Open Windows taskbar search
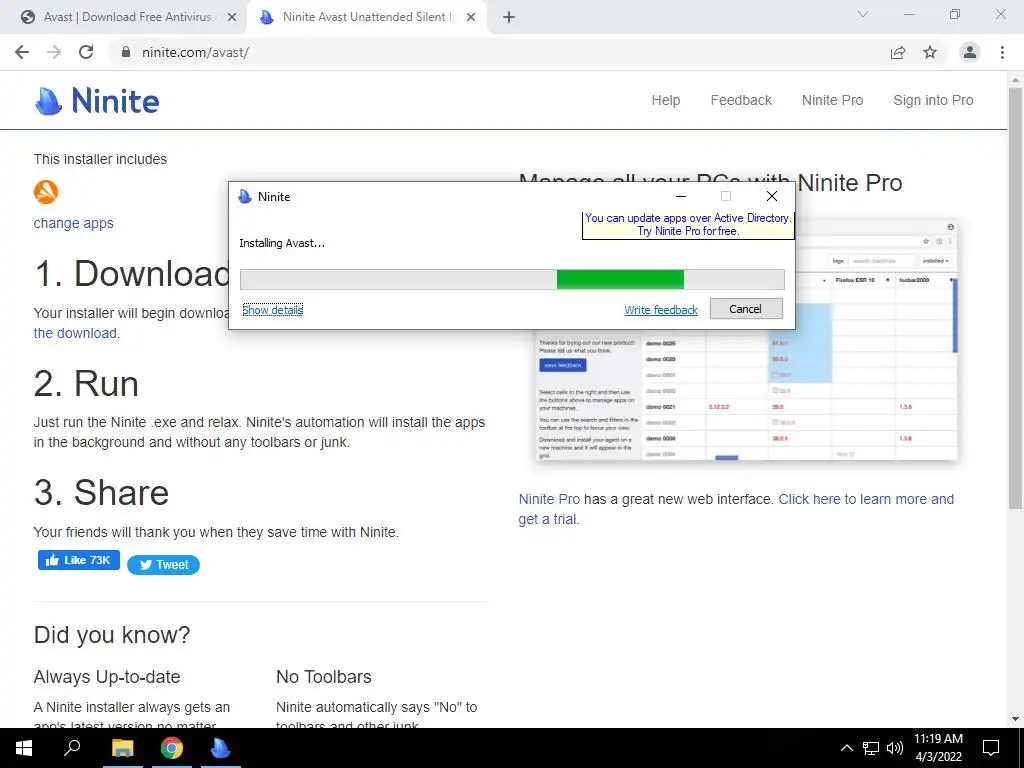This screenshot has width=1024, height=768. (x=72, y=748)
